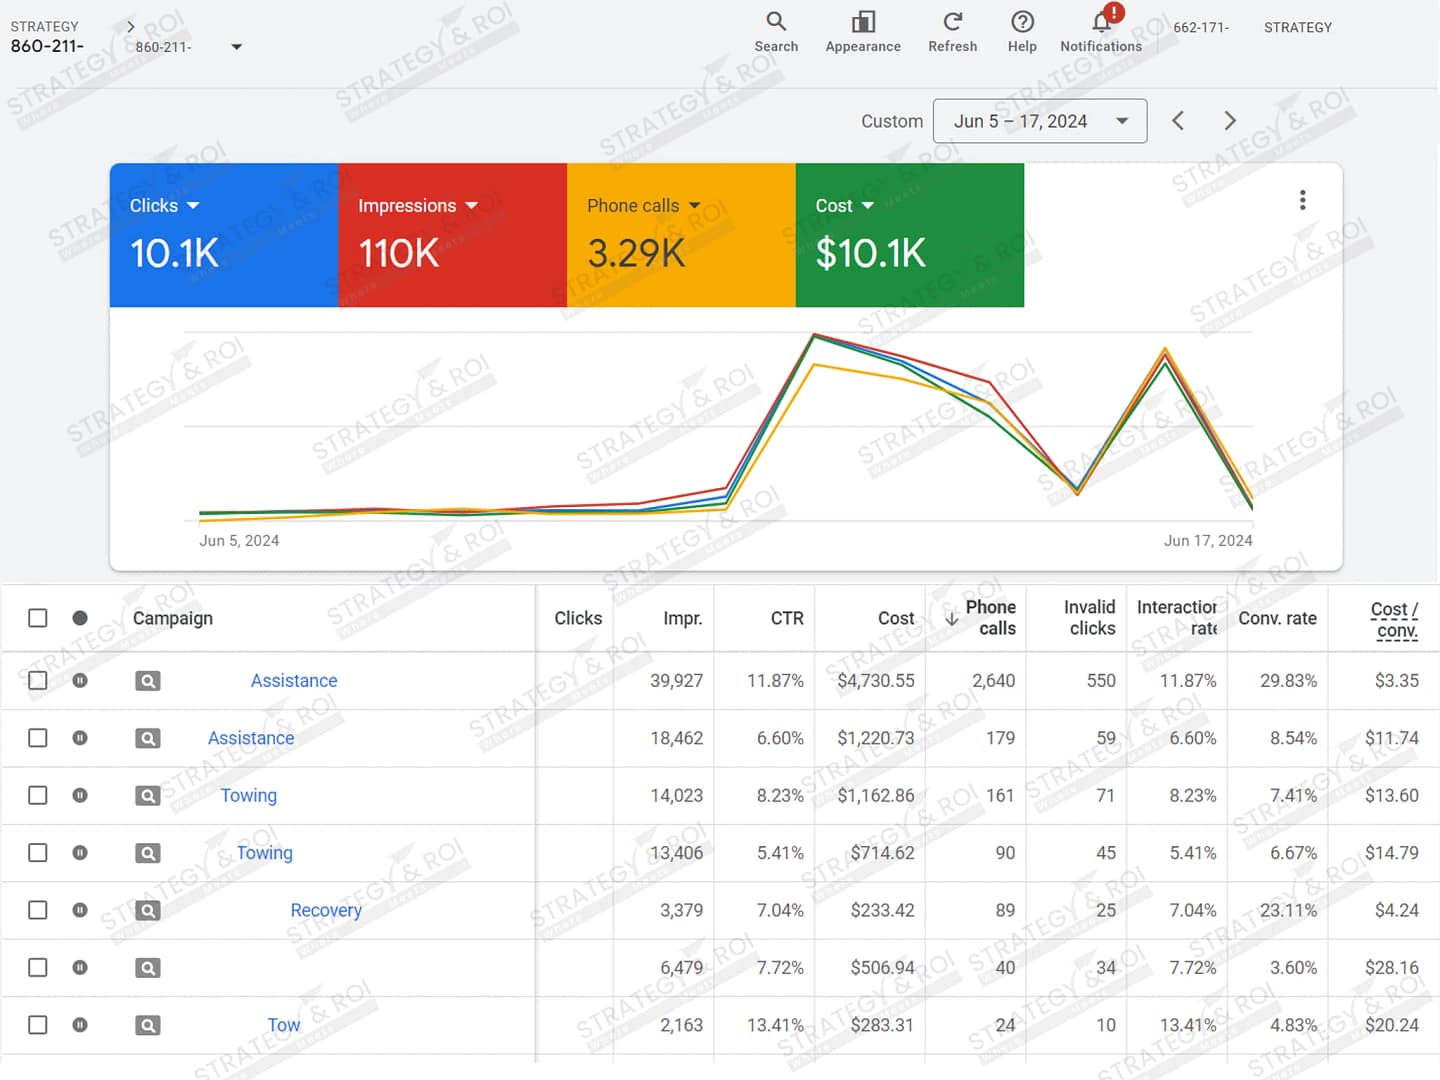Open the Tow campaign link
Image resolution: width=1440 pixels, height=1080 pixels.
[x=283, y=1025]
